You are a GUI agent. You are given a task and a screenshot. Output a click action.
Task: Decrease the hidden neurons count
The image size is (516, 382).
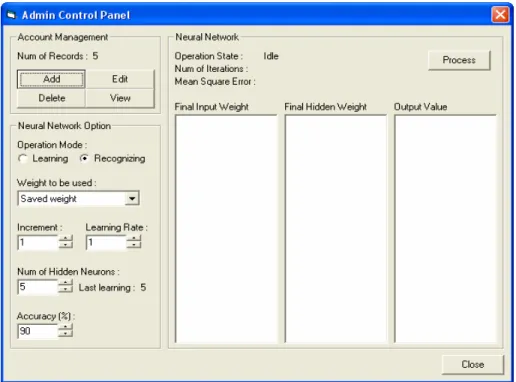[66, 290]
